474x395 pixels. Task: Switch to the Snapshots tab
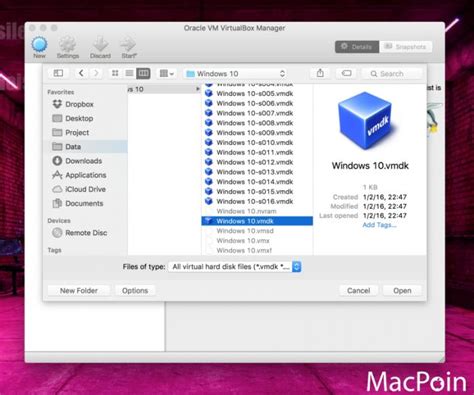pyautogui.click(x=406, y=47)
